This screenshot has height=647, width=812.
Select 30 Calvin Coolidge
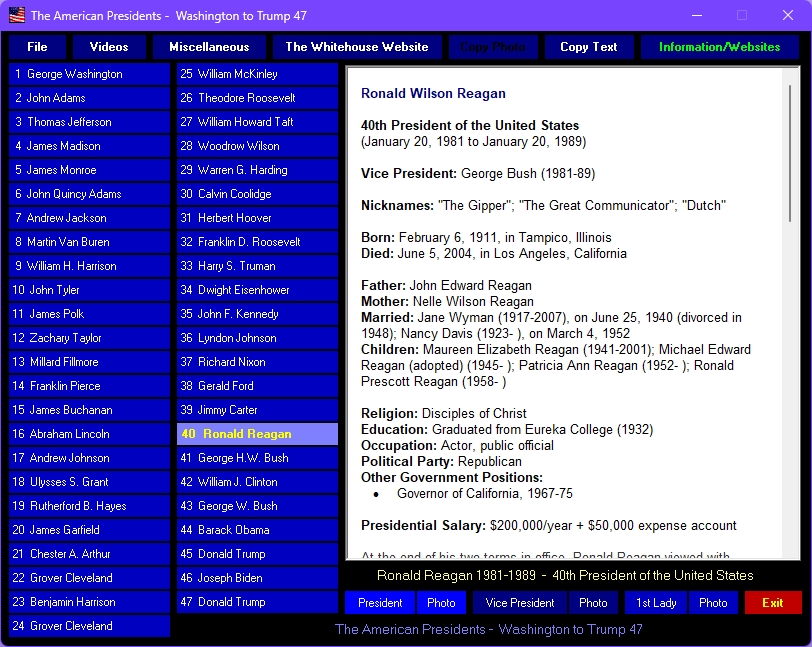pos(257,194)
